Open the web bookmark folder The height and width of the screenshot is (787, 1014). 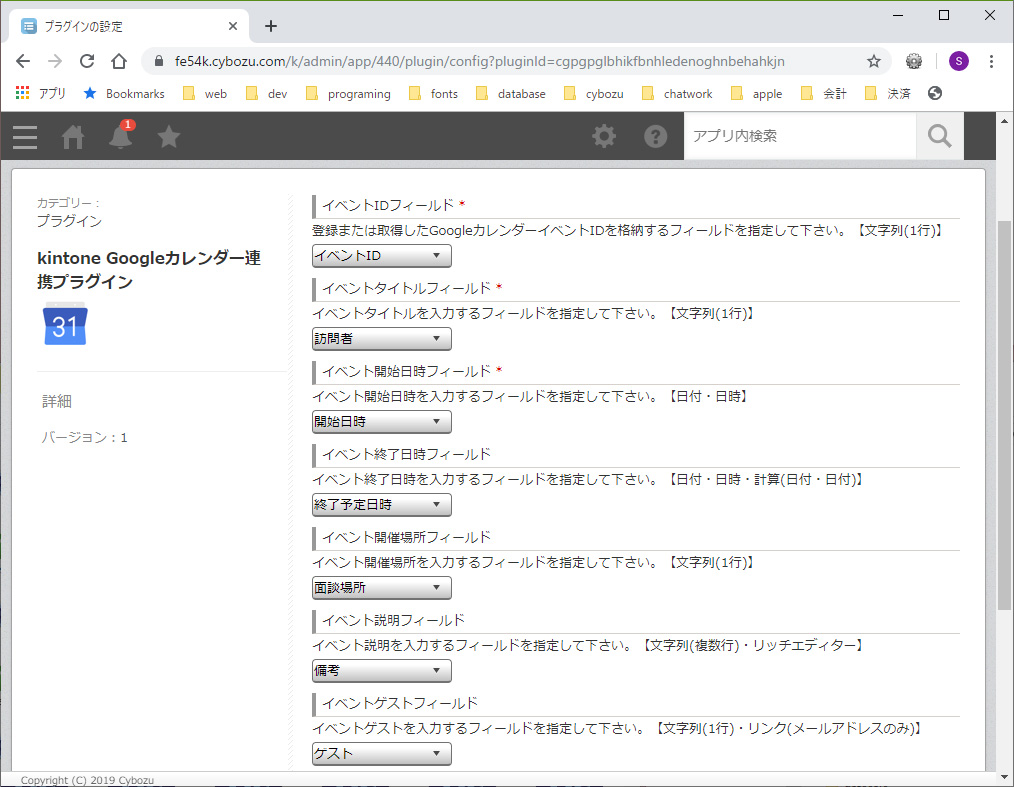coord(205,93)
